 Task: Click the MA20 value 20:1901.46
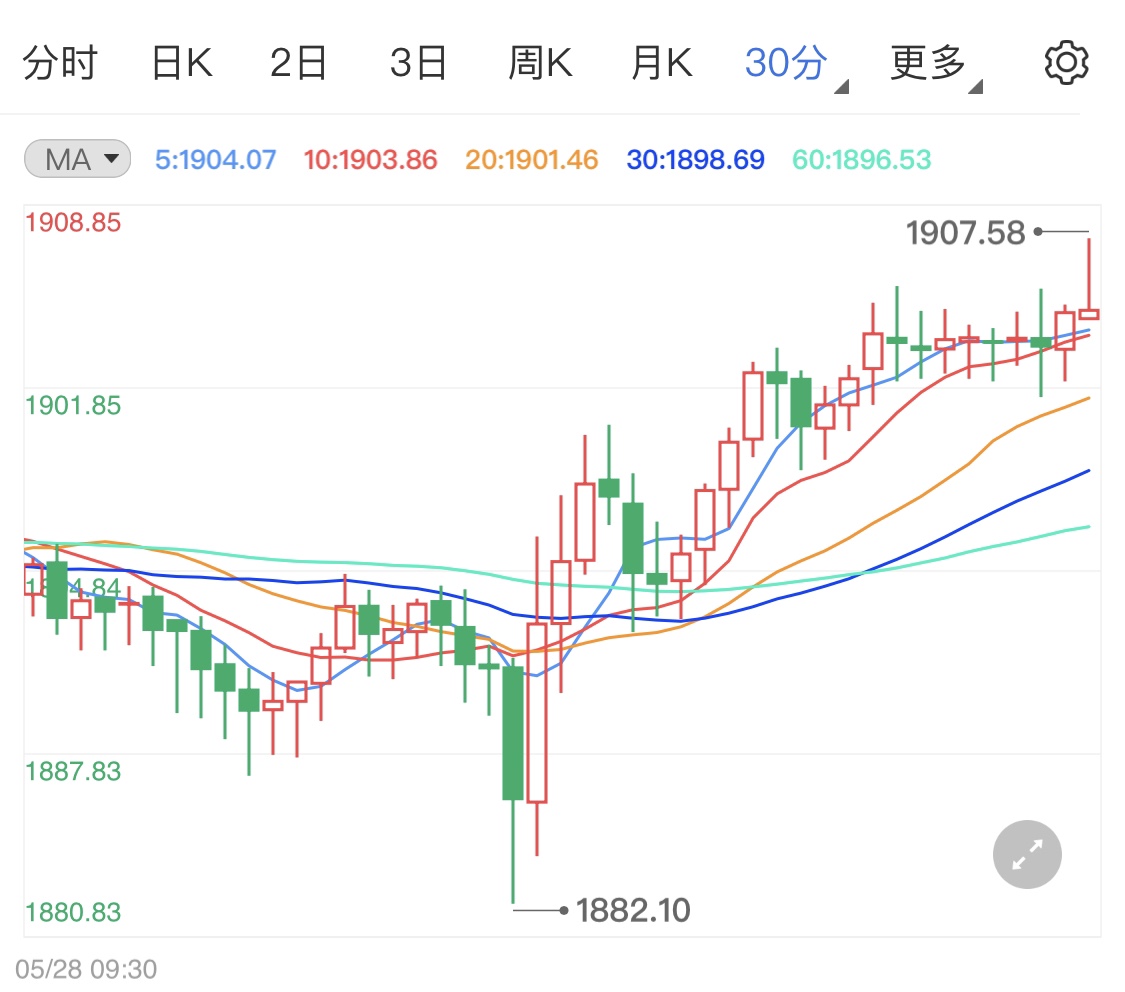(x=532, y=159)
